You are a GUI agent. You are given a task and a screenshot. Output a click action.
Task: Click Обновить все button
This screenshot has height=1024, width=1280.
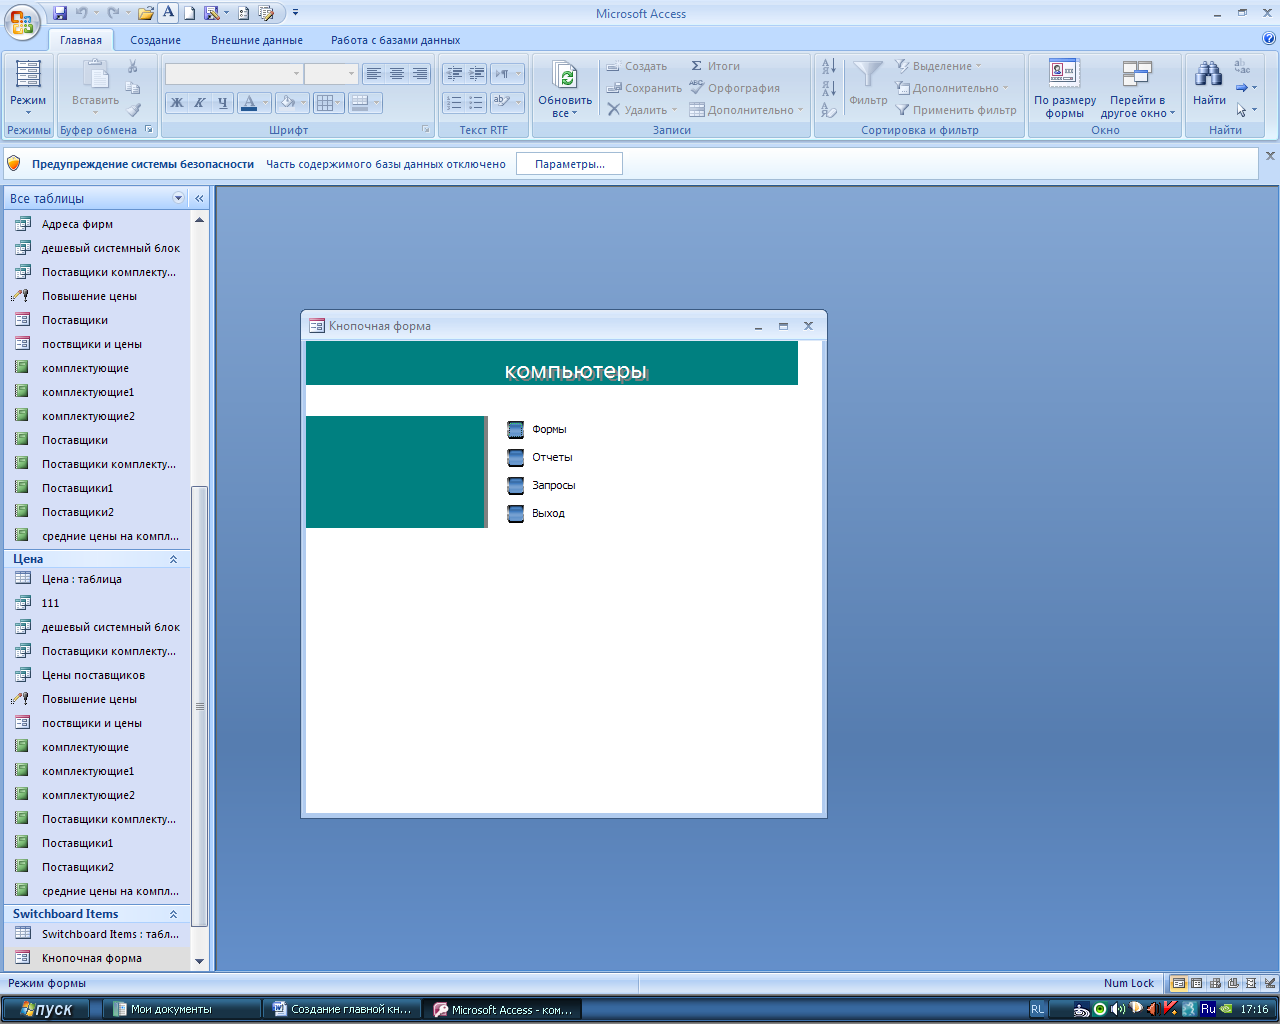coord(565,88)
